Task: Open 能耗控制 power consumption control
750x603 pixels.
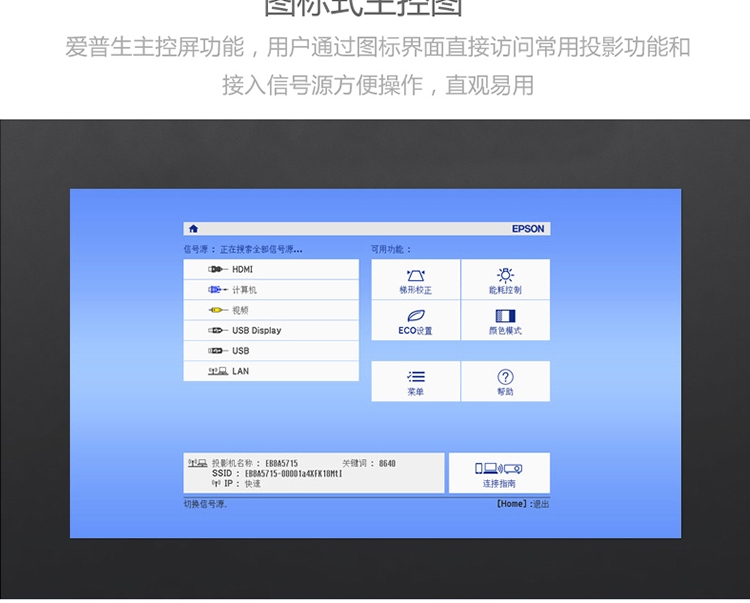Action: point(505,280)
